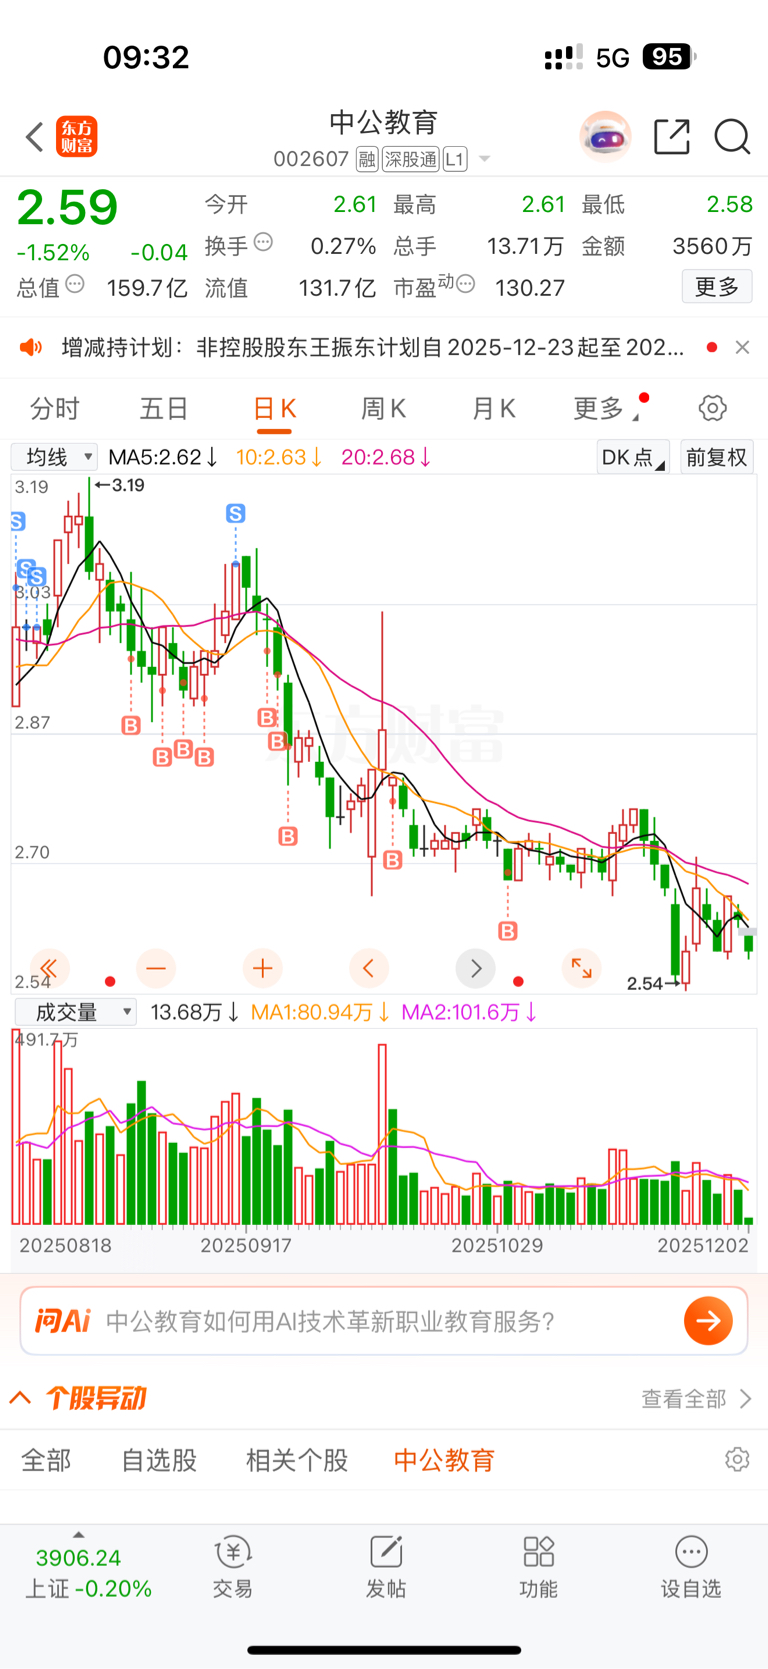Move chart left with left arrow
The image size is (768, 1669).
369,968
